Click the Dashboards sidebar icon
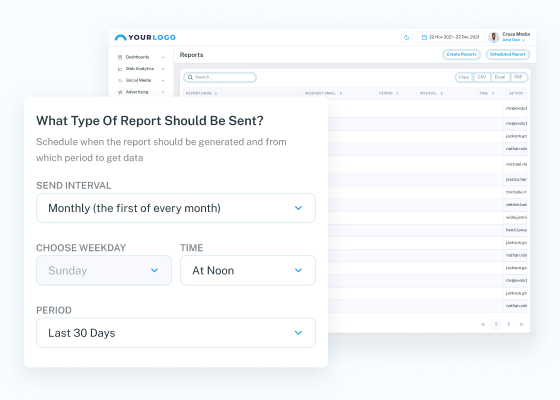Viewport: 560px width, 400px height. click(x=120, y=57)
